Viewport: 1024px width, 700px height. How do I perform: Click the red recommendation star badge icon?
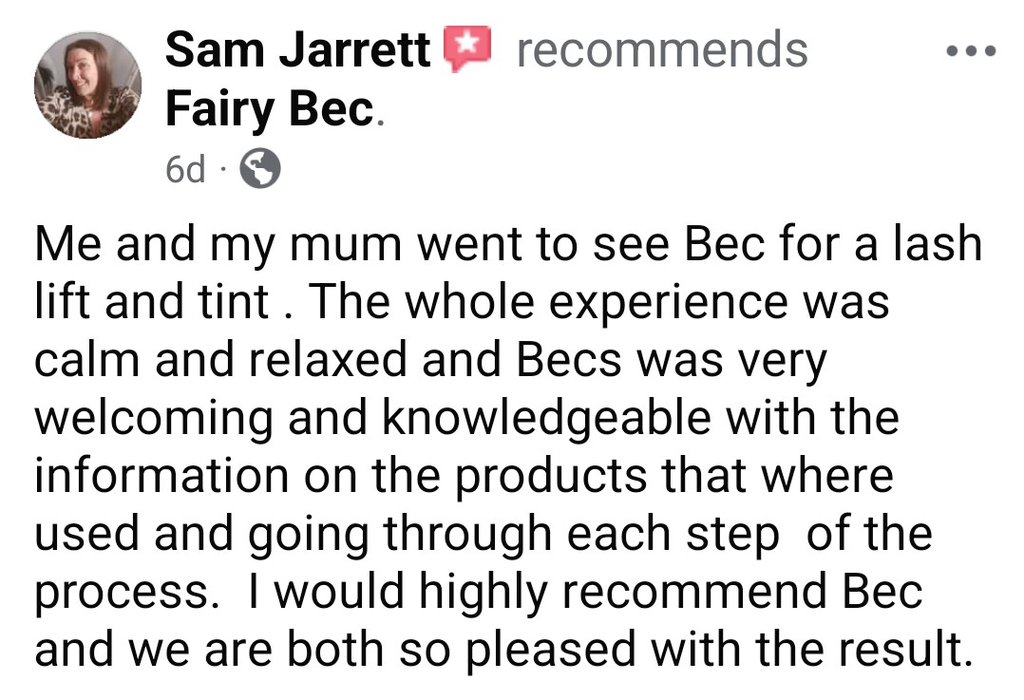click(468, 49)
